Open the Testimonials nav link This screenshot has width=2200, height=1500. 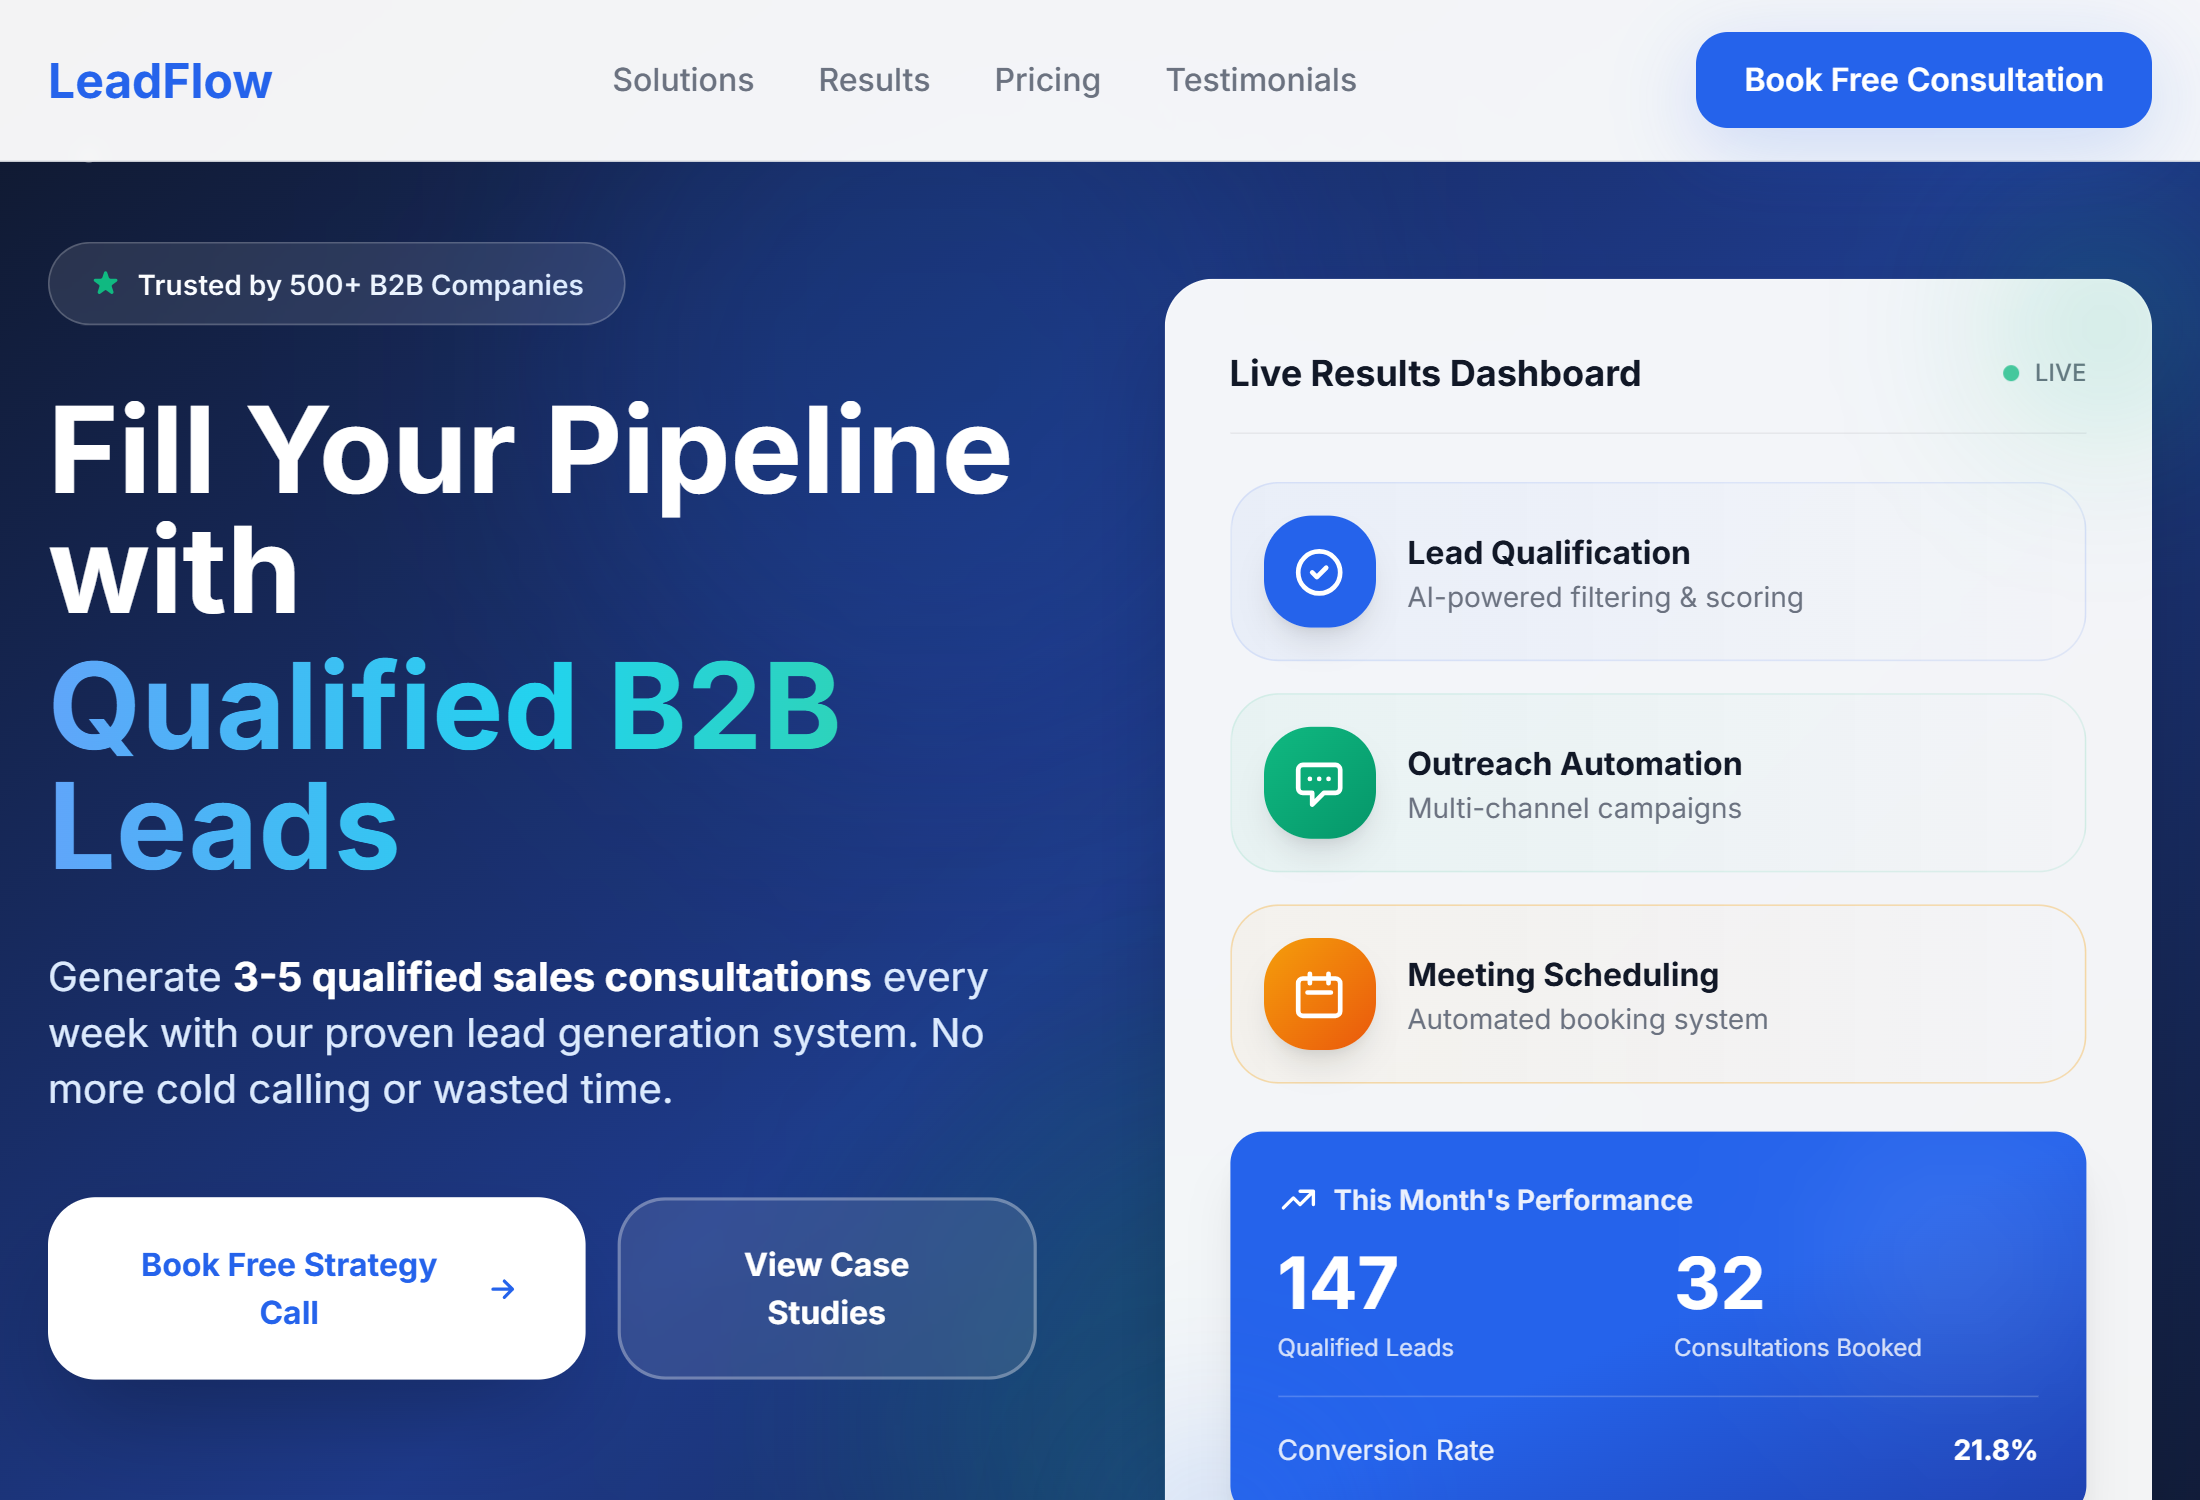(x=1261, y=80)
